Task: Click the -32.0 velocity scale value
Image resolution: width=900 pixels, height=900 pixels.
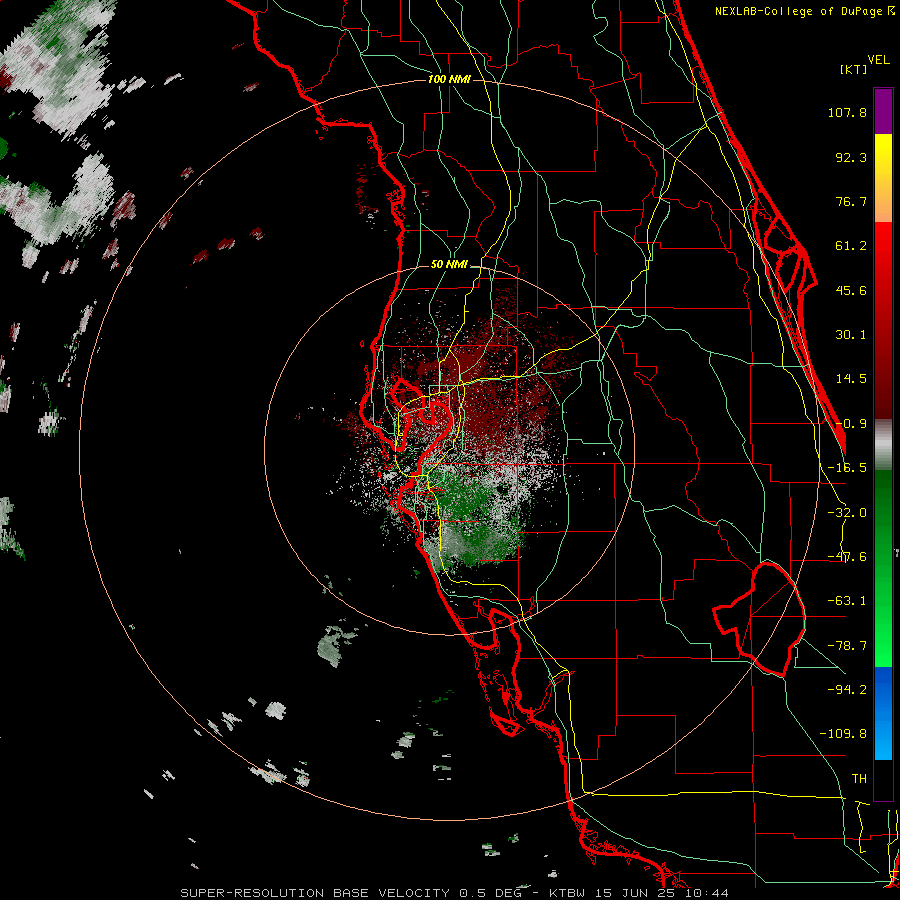Action: pyautogui.click(x=847, y=513)
